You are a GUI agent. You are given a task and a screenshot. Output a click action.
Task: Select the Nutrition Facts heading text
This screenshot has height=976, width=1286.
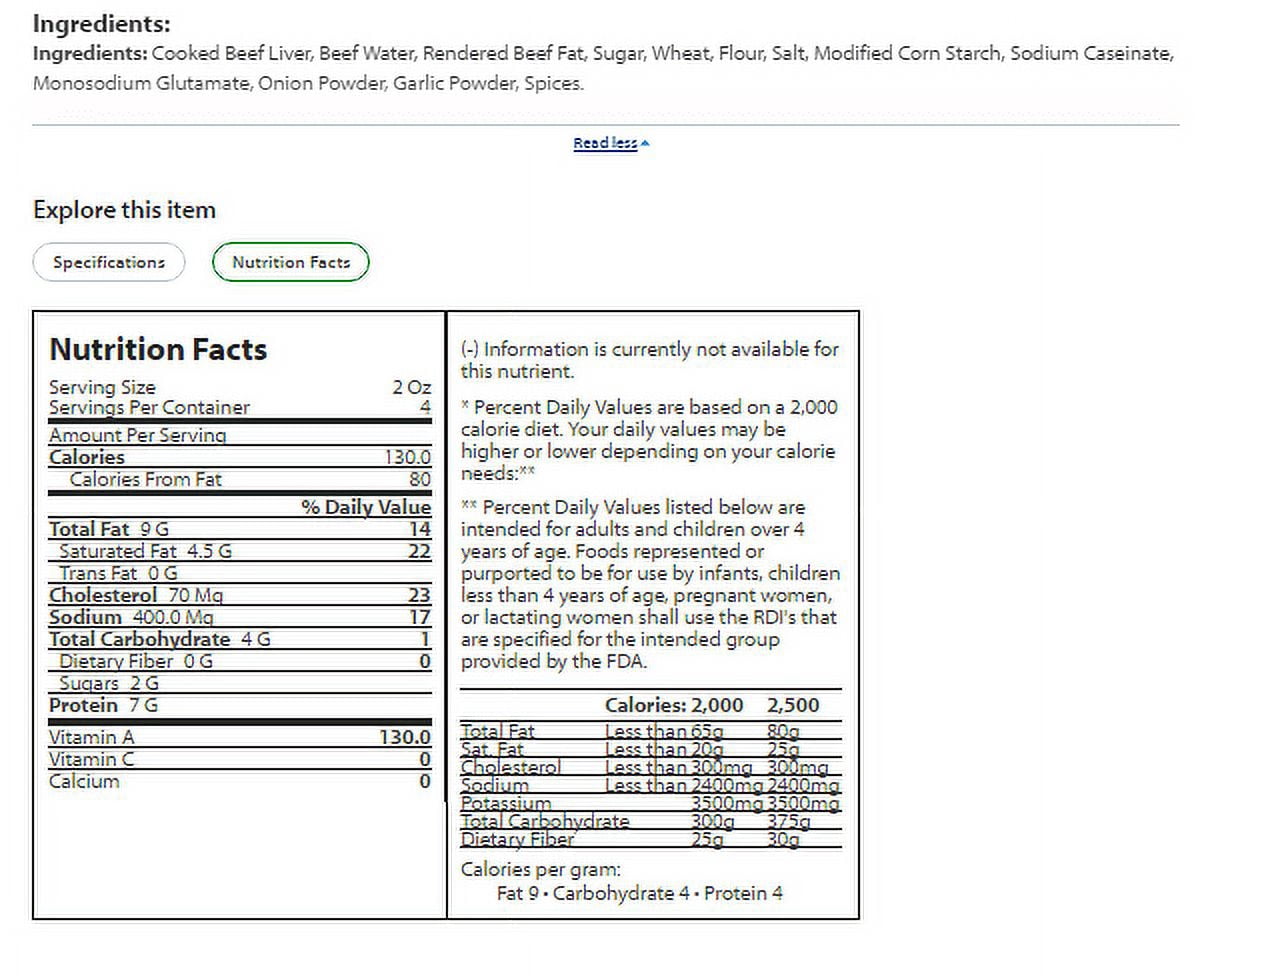(158, 349)
